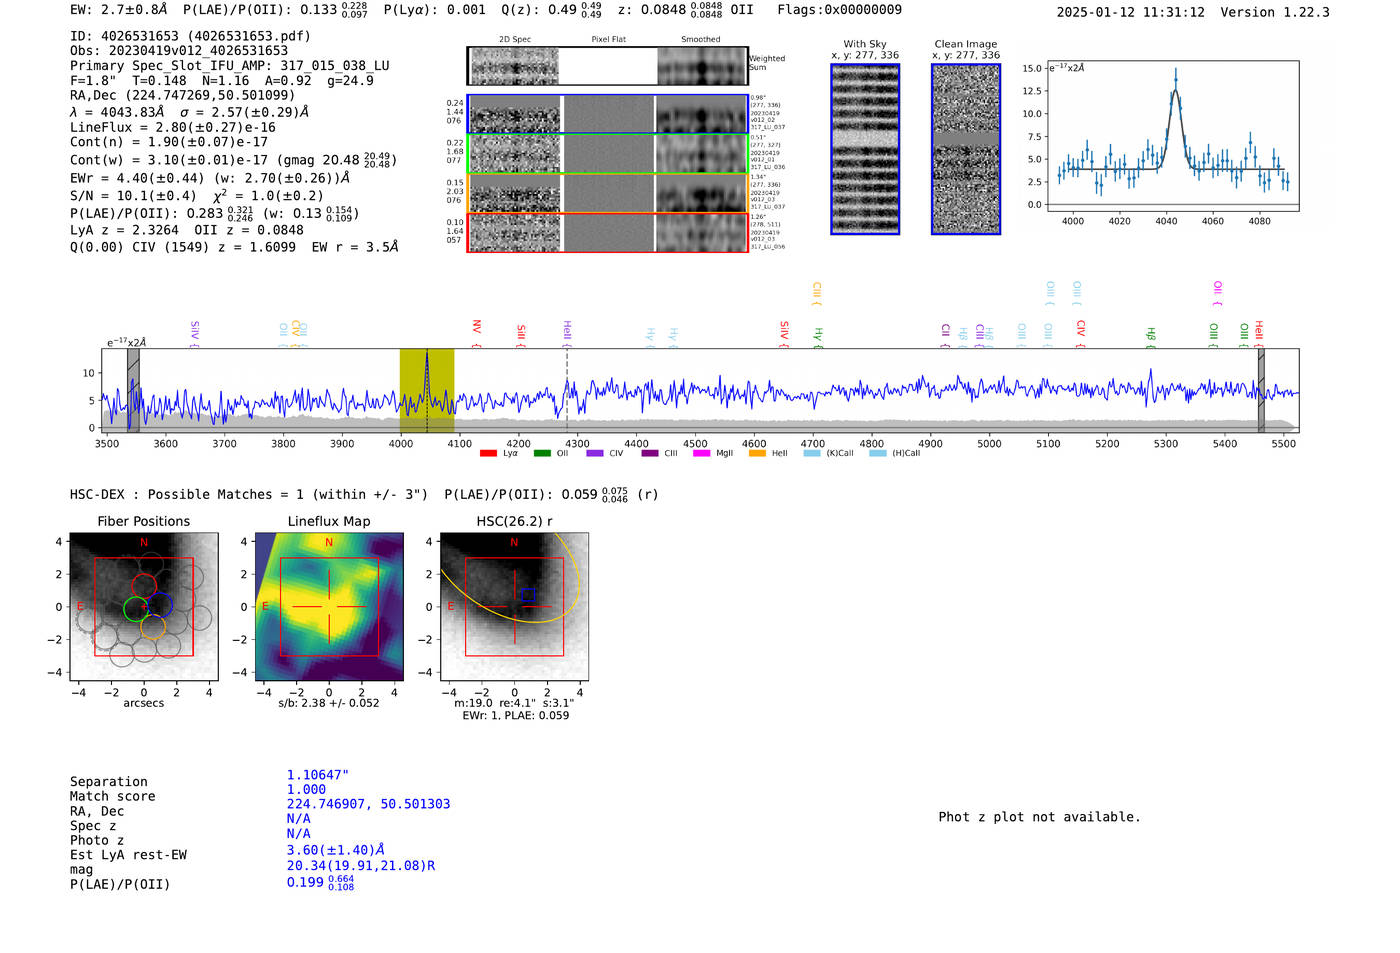This screenshot has height=953, width=1400.
Task: Click the blue square marker in HSC image
Action: (x=528, y=594)
